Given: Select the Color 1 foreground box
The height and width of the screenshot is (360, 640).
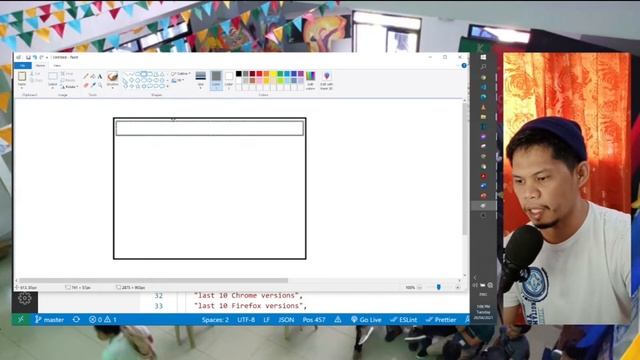Looking at the screenshot, I should [216, 80].
